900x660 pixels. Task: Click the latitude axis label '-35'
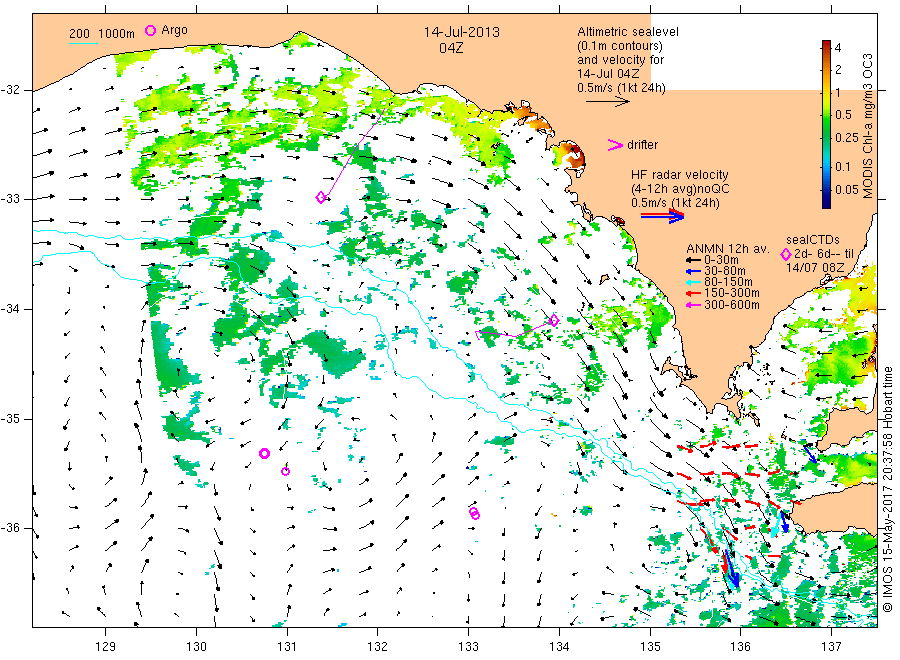click(10, 419)
